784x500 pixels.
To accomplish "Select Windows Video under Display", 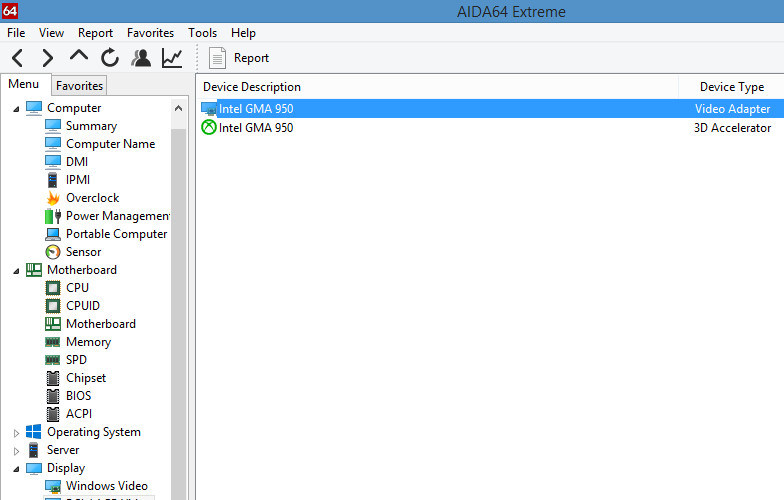I will pos(106,486).
